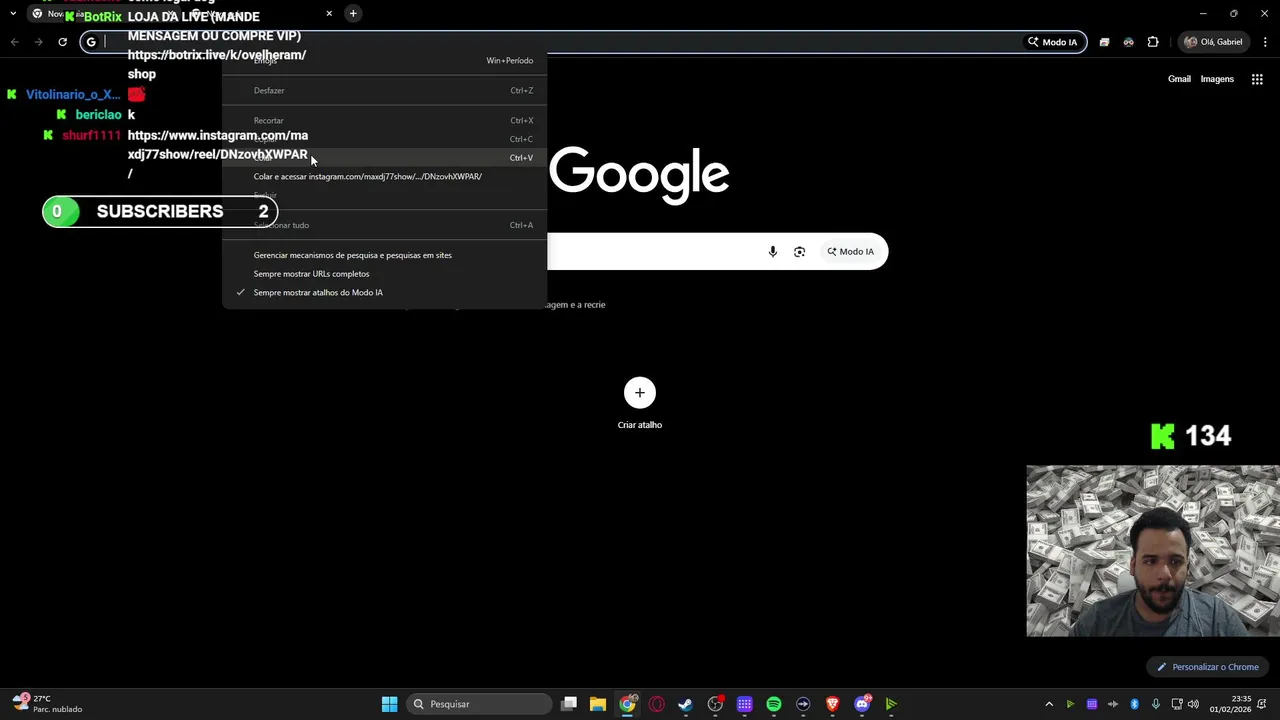The image size is (1280, 720).
Task: Open the Windows Start menu
Action: [389, 704]
